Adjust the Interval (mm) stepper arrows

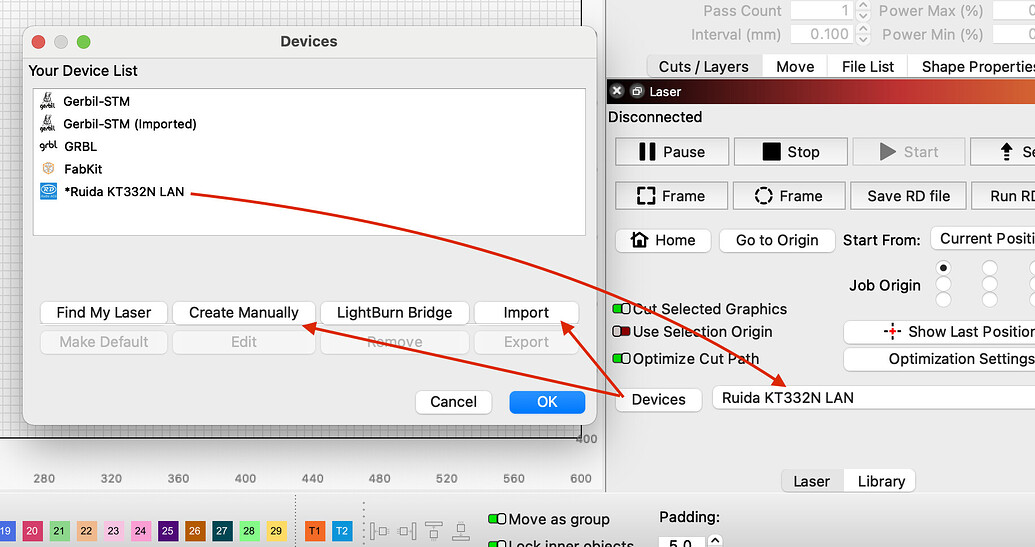tap(863, 34)
